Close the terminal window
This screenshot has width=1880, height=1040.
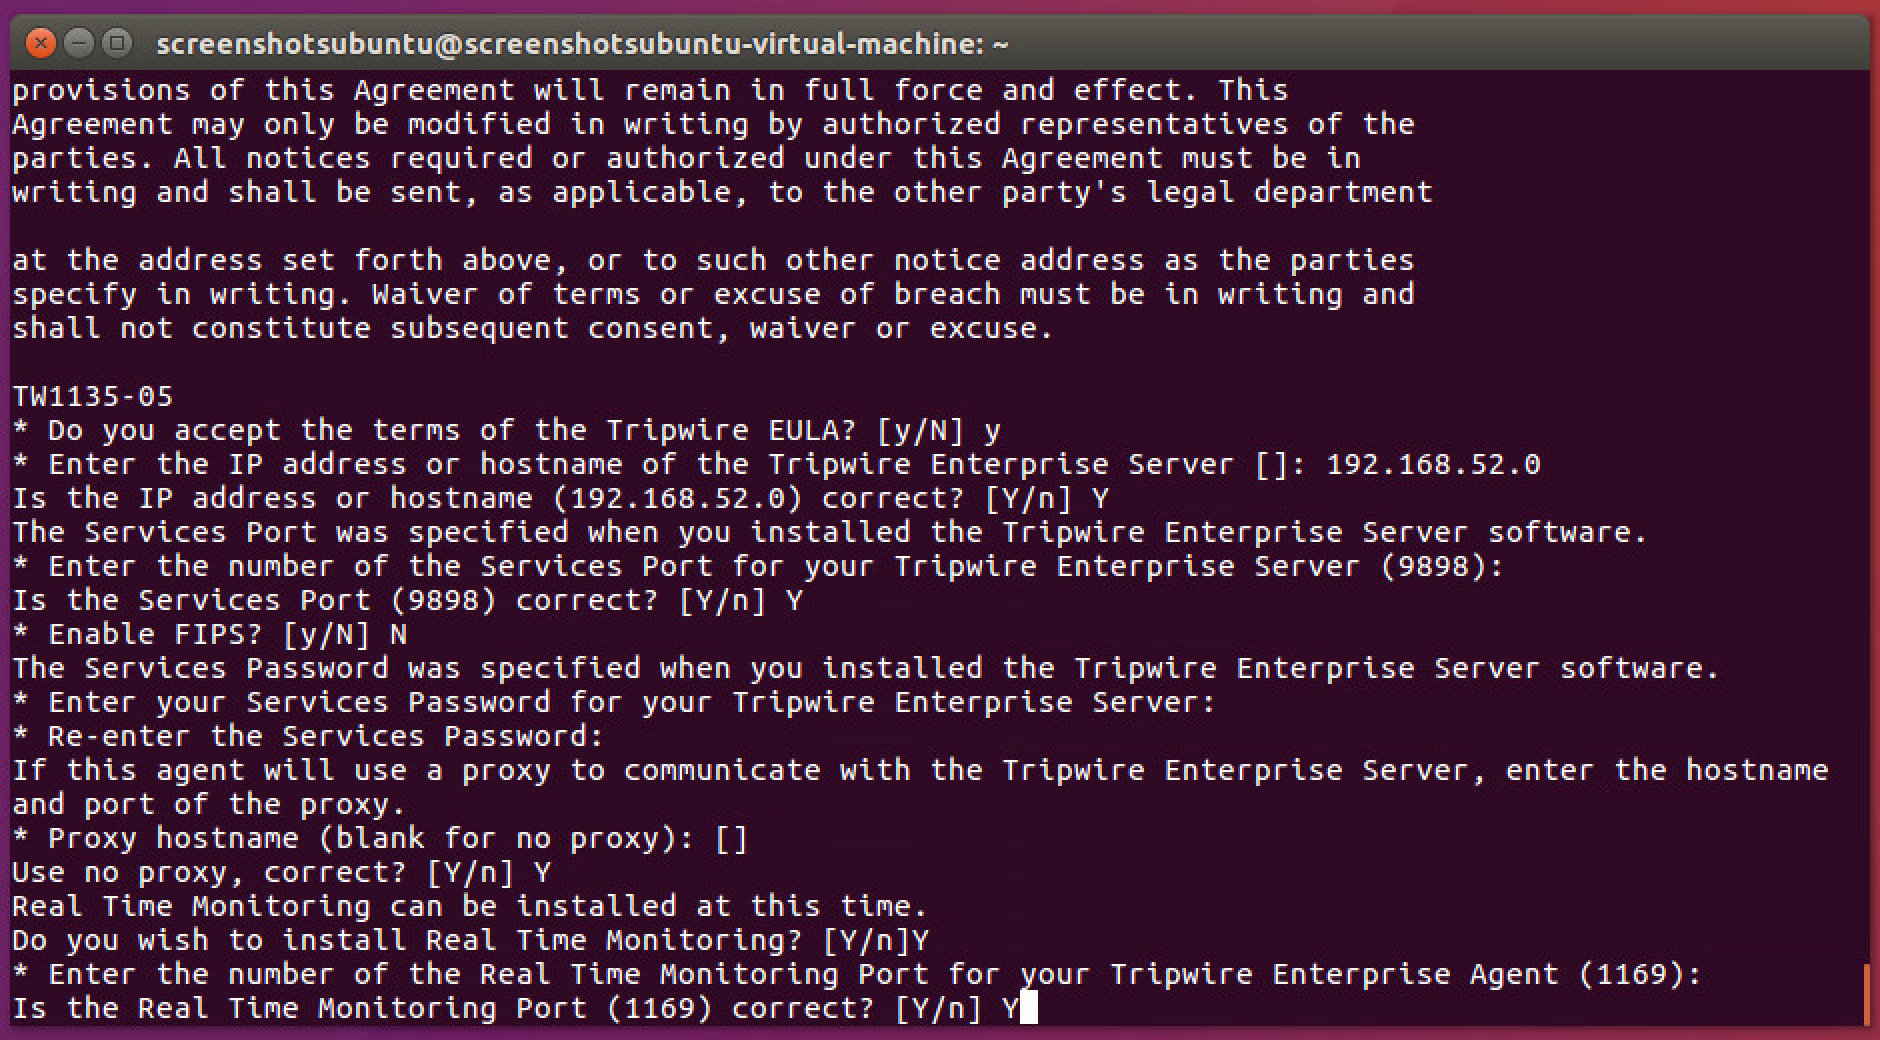coord(40,43)
